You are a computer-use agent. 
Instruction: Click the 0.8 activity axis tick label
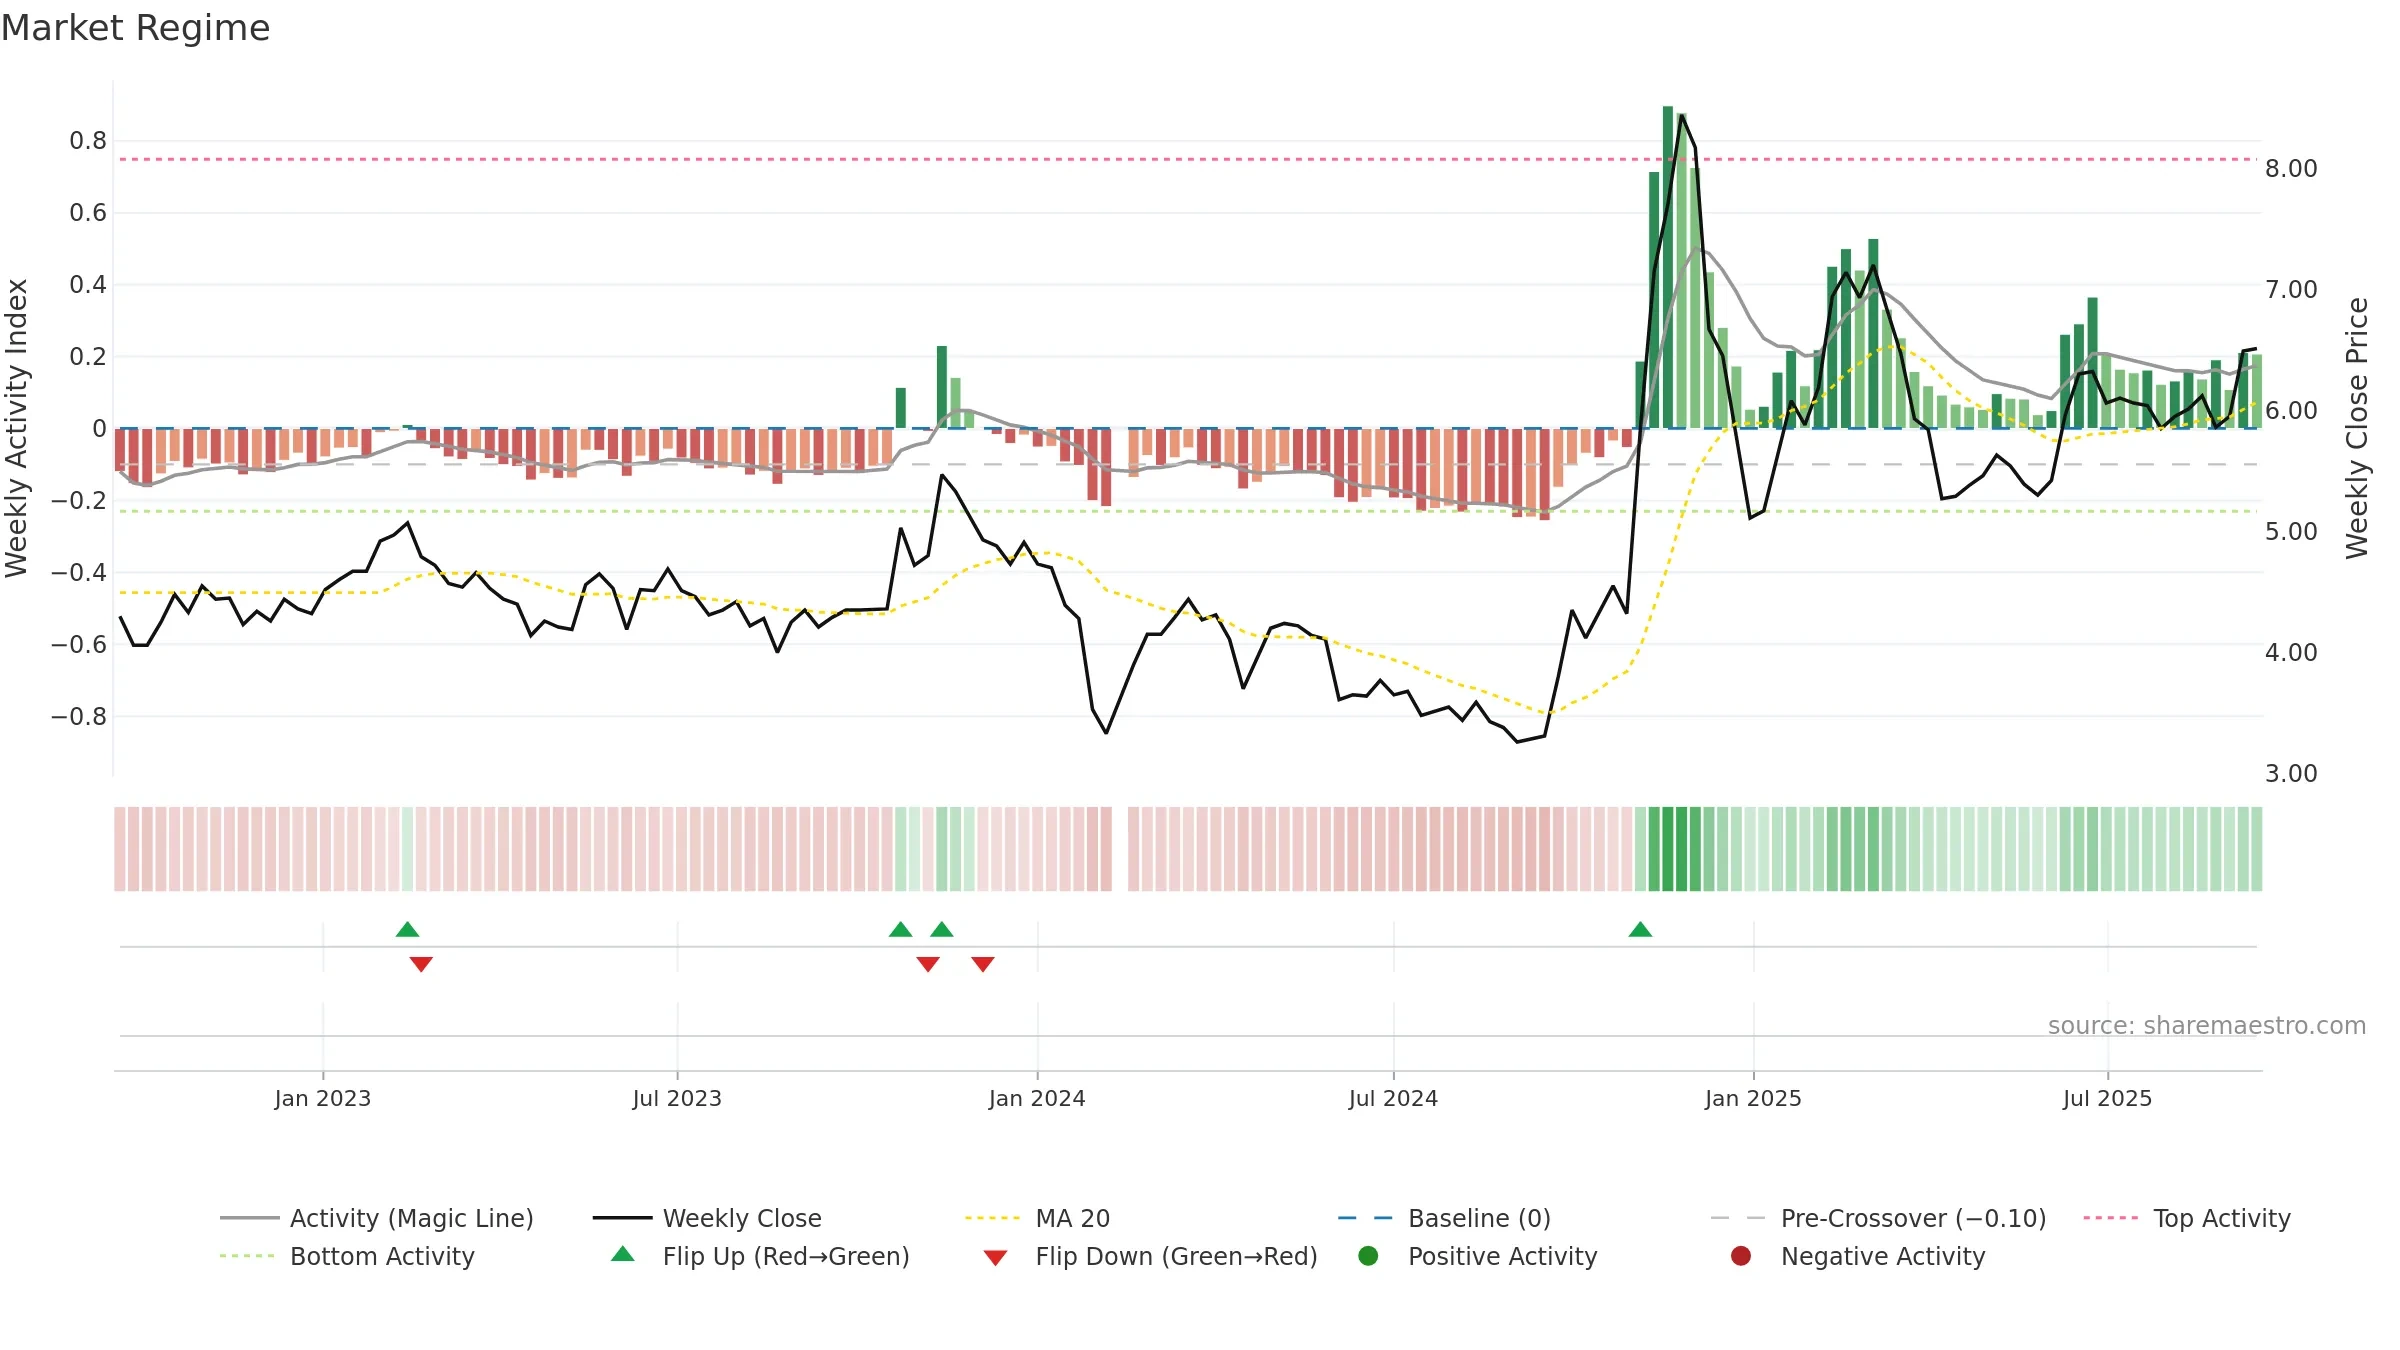coord(88,141)
